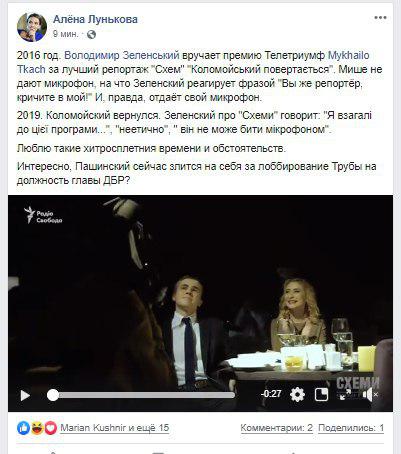Image resolution: width=401 pixels, height=454 pixels.
Task: Open Алёна Лунькова profile picture
Action: pos(32,27)
